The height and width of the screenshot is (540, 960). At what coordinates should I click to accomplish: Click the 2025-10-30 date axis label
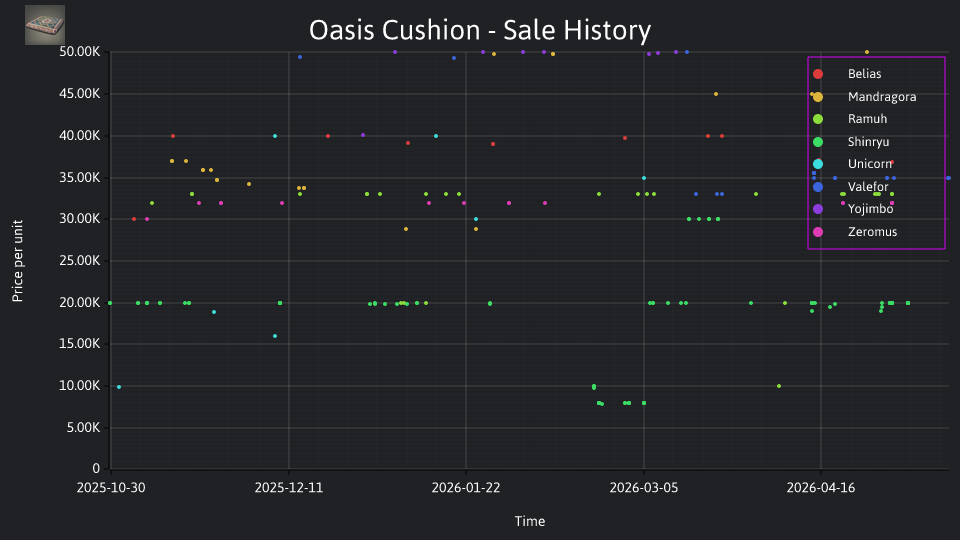(111, 488)
